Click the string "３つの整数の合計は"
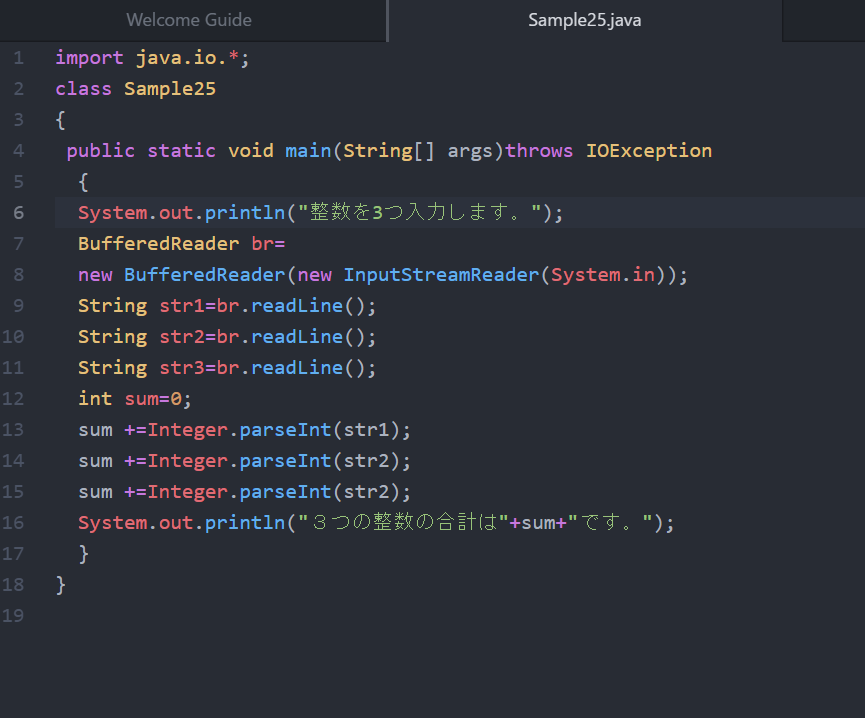This screenshot has width=865, height=718. [x=403, y=522]
